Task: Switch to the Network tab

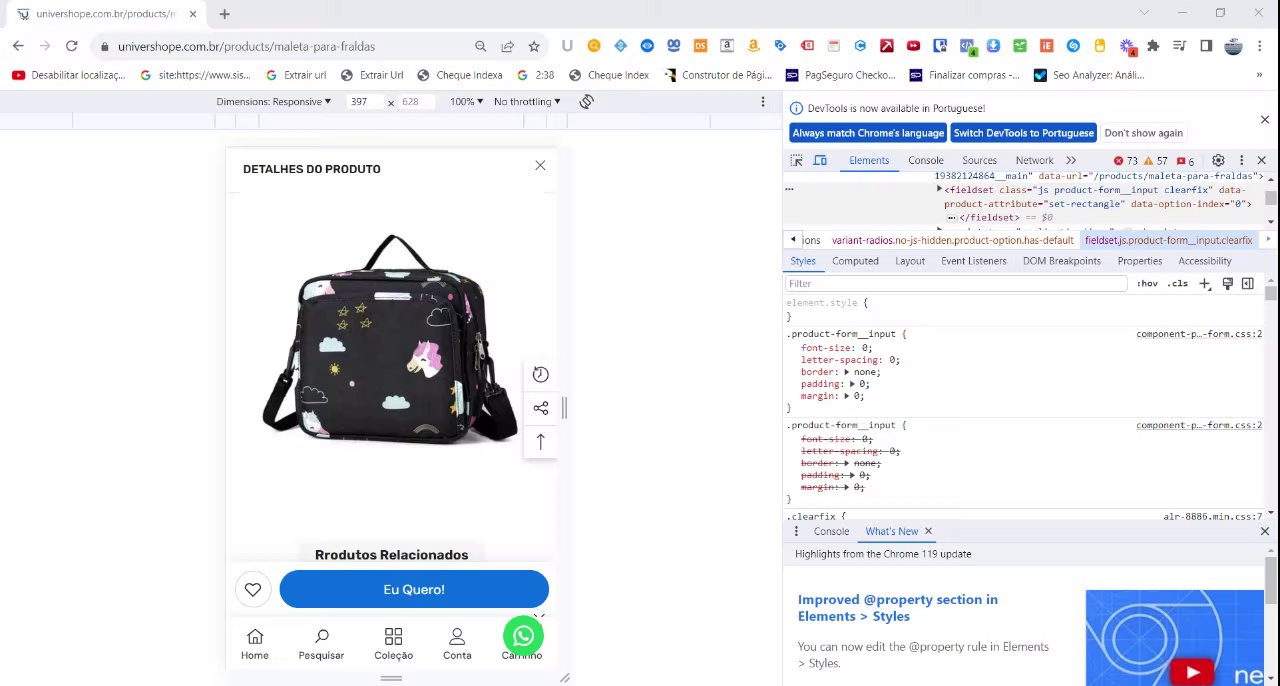Action: (1034, 160)
